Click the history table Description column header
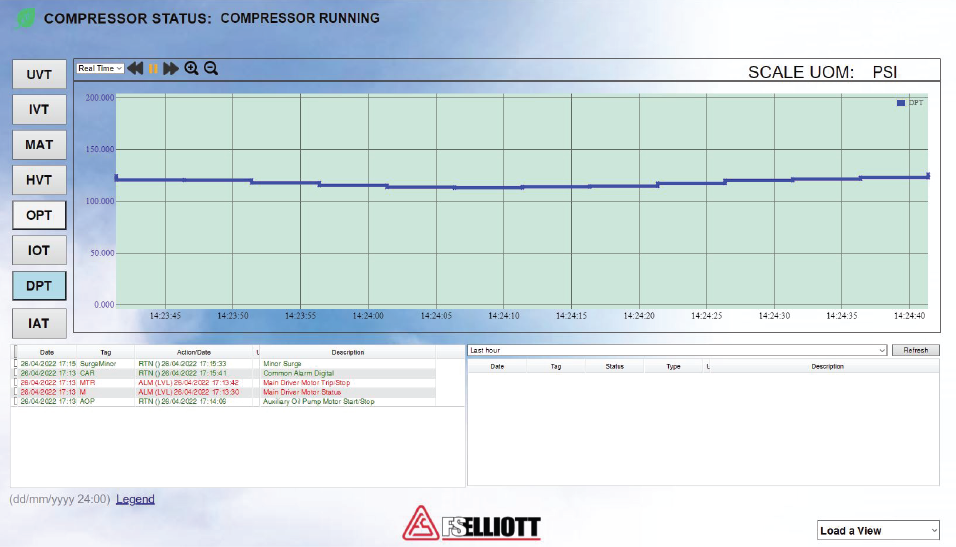The height and width of the screenshot is (547, 956). tap(827, 366)
